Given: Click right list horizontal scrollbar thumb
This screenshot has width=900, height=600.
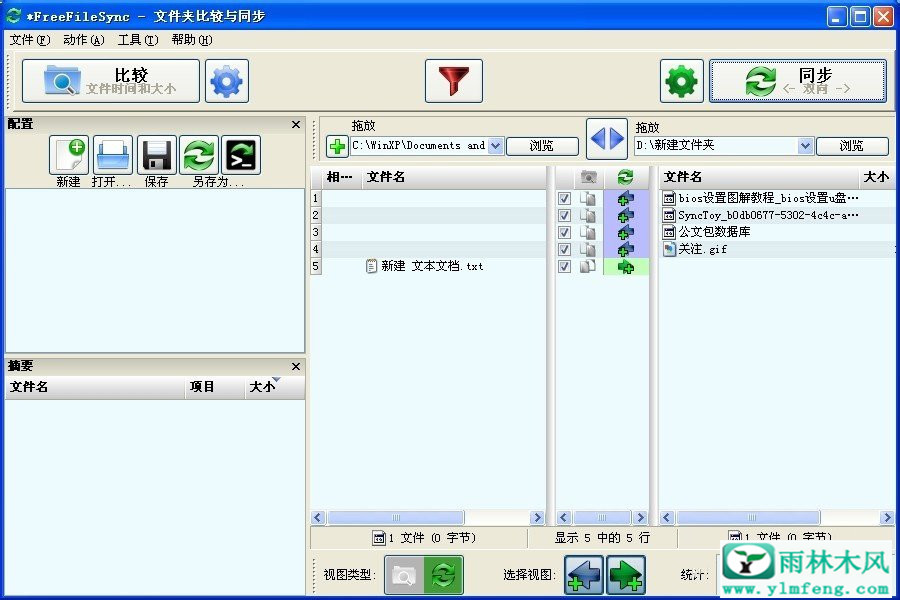Looking at the screenshot, I should point(748,518).
